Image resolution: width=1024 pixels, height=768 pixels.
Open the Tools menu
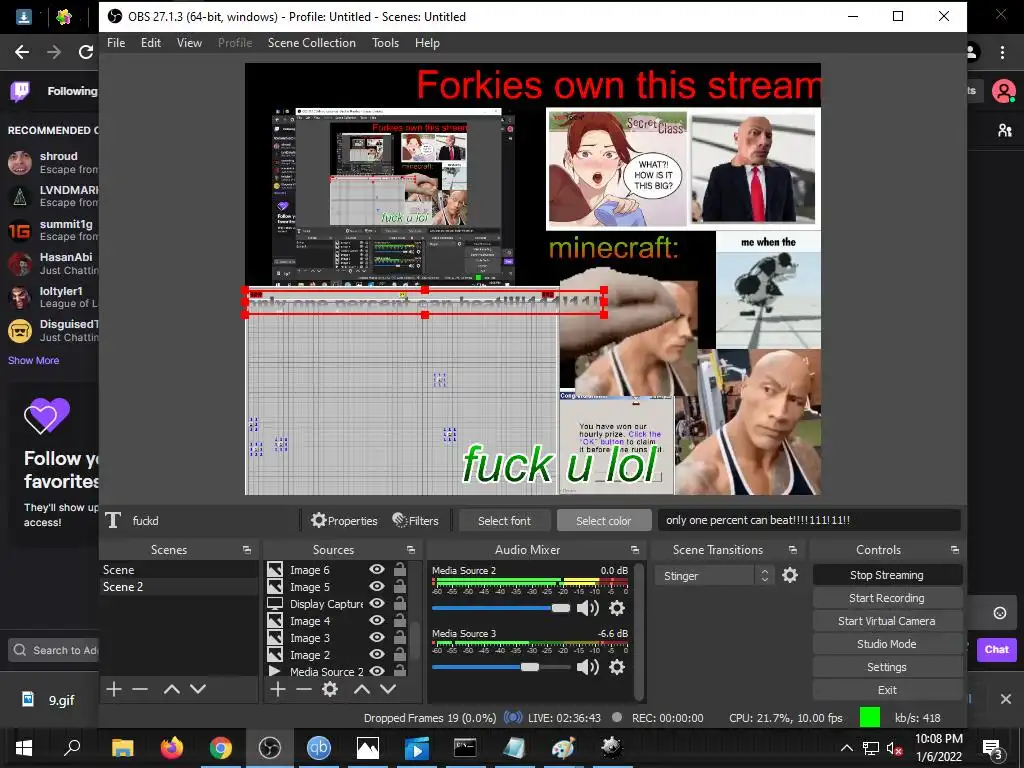pyautogui.click(x=385, y=43)
